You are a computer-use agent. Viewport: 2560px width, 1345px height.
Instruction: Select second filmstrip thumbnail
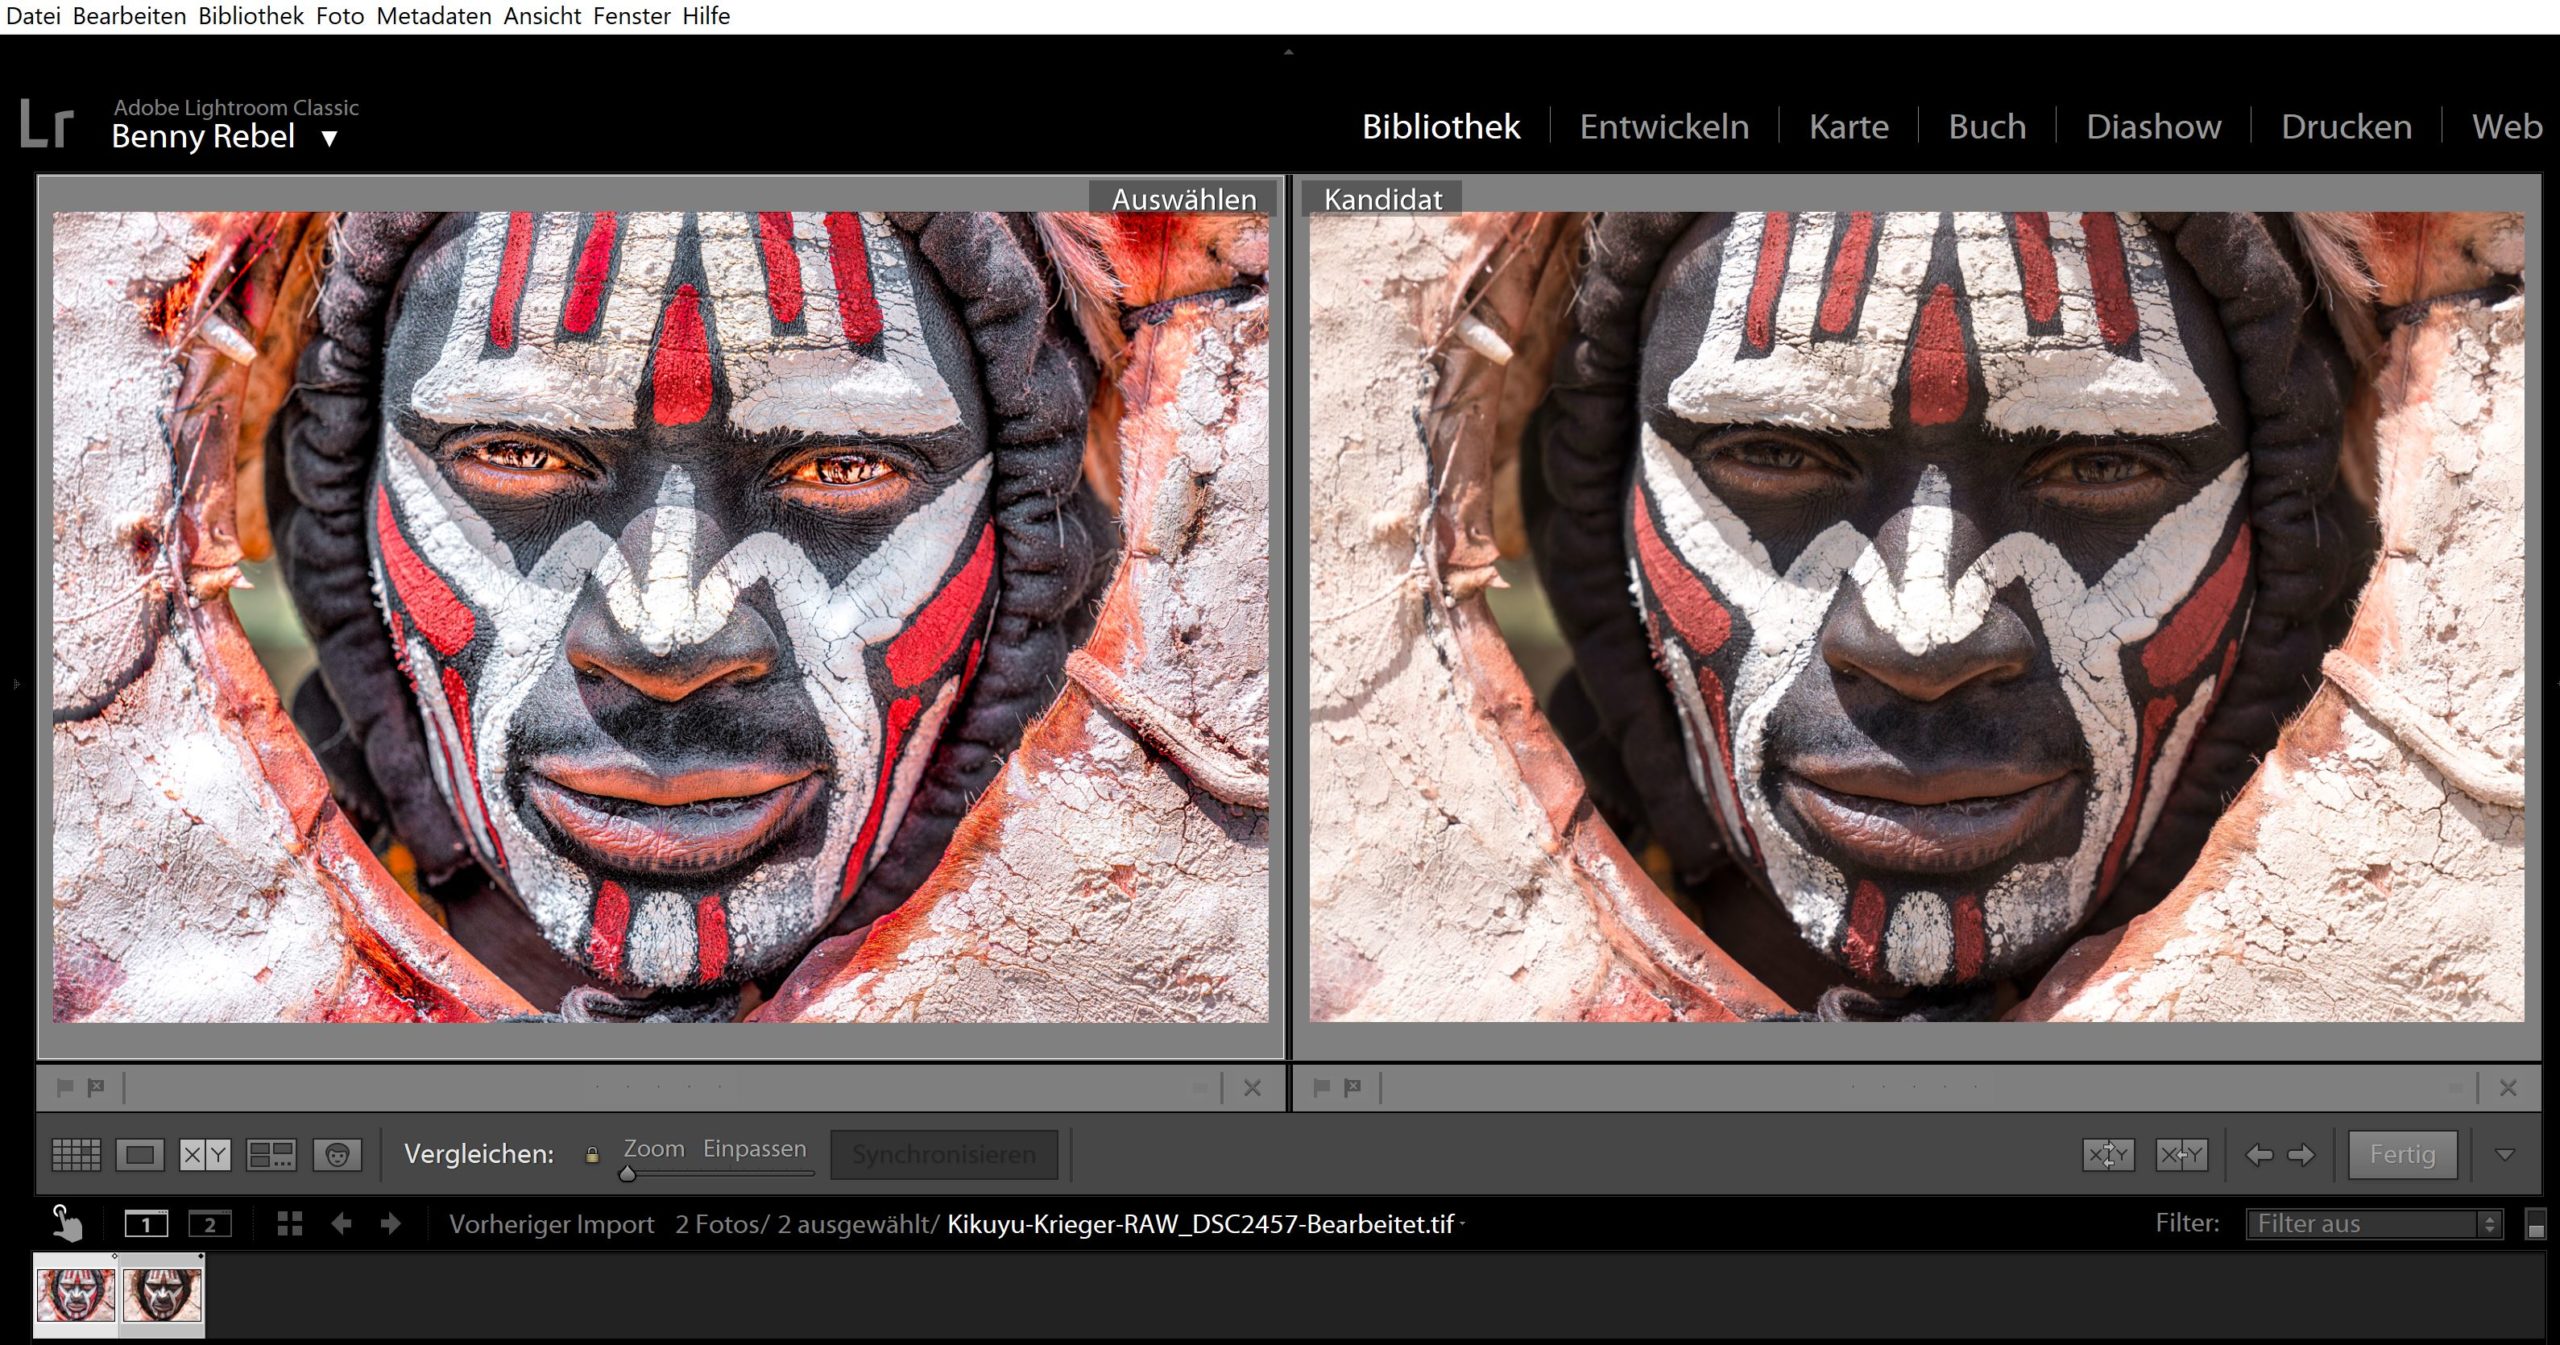point(162,1295)
